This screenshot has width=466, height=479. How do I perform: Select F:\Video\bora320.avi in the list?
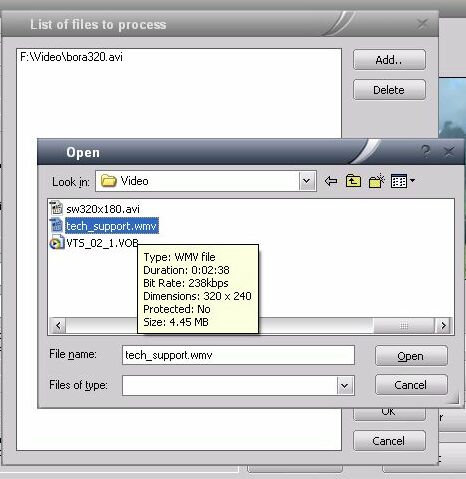pyautogui.click(x=71, y=57)
